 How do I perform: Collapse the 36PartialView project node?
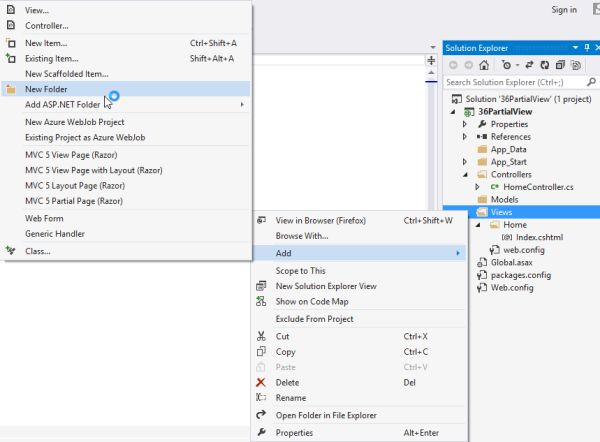pyautogui.click(x=453, y=112)
